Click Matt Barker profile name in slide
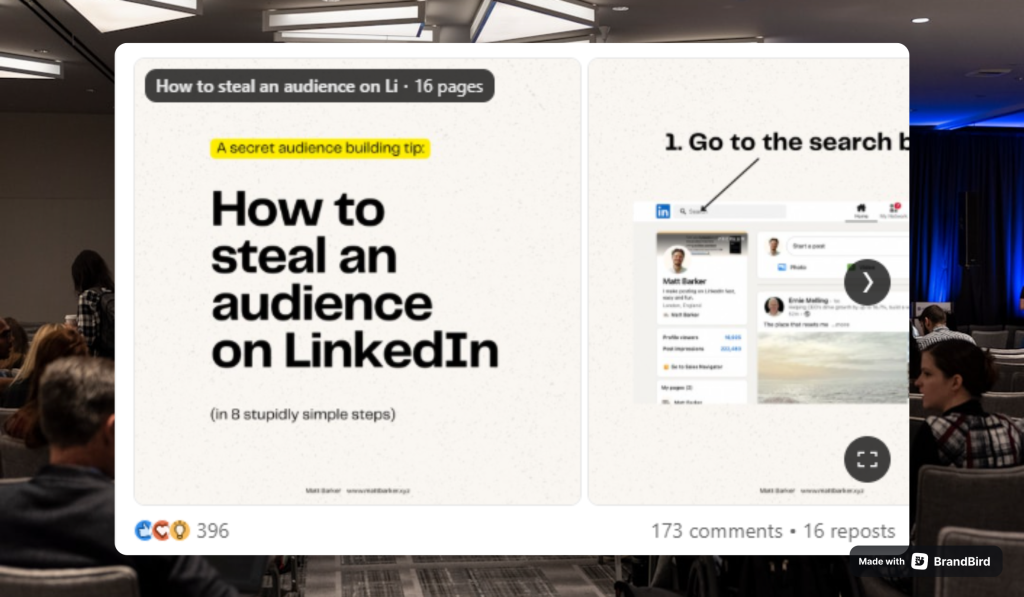This screenshot has height=597, width=1024. [x=684, y=281]
